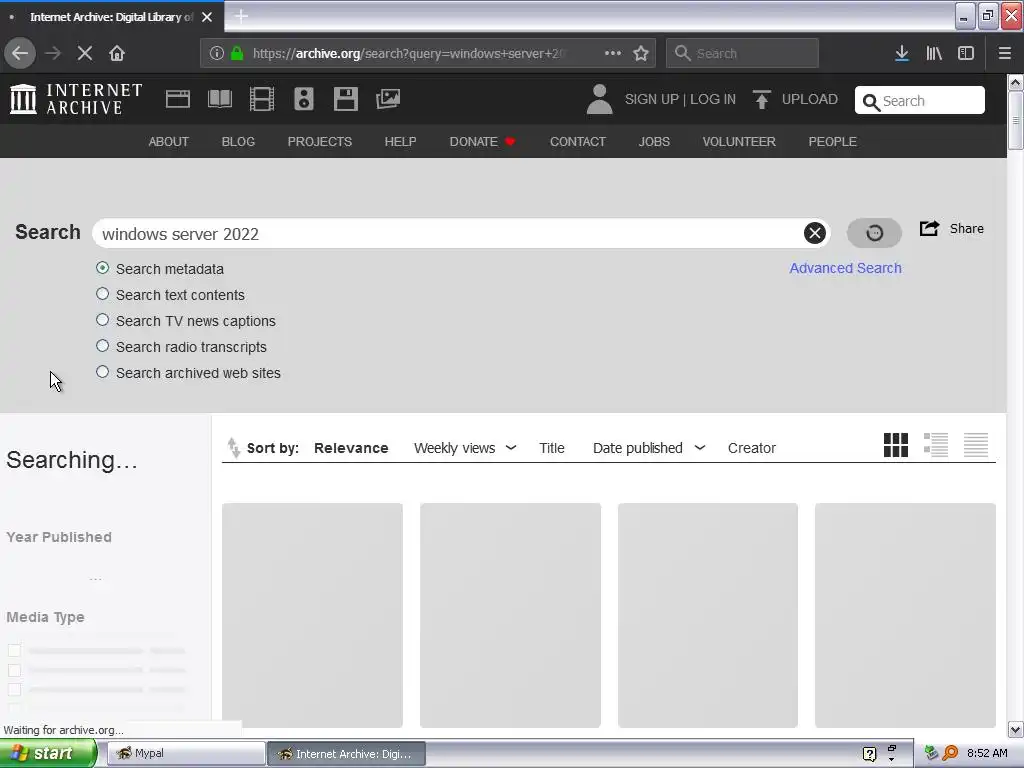Sort results by Relevance
The height and width of the screenshot is (768, 1024).
351,448
